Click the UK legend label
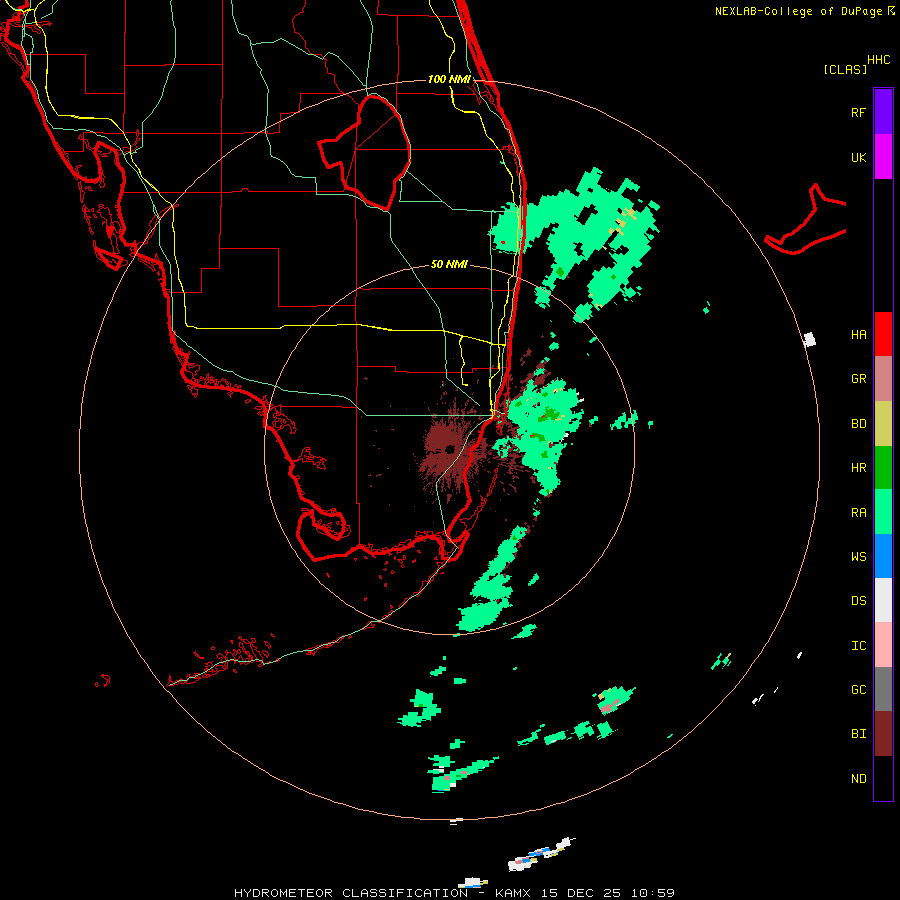The image size is (900, 900). [858, 158]
